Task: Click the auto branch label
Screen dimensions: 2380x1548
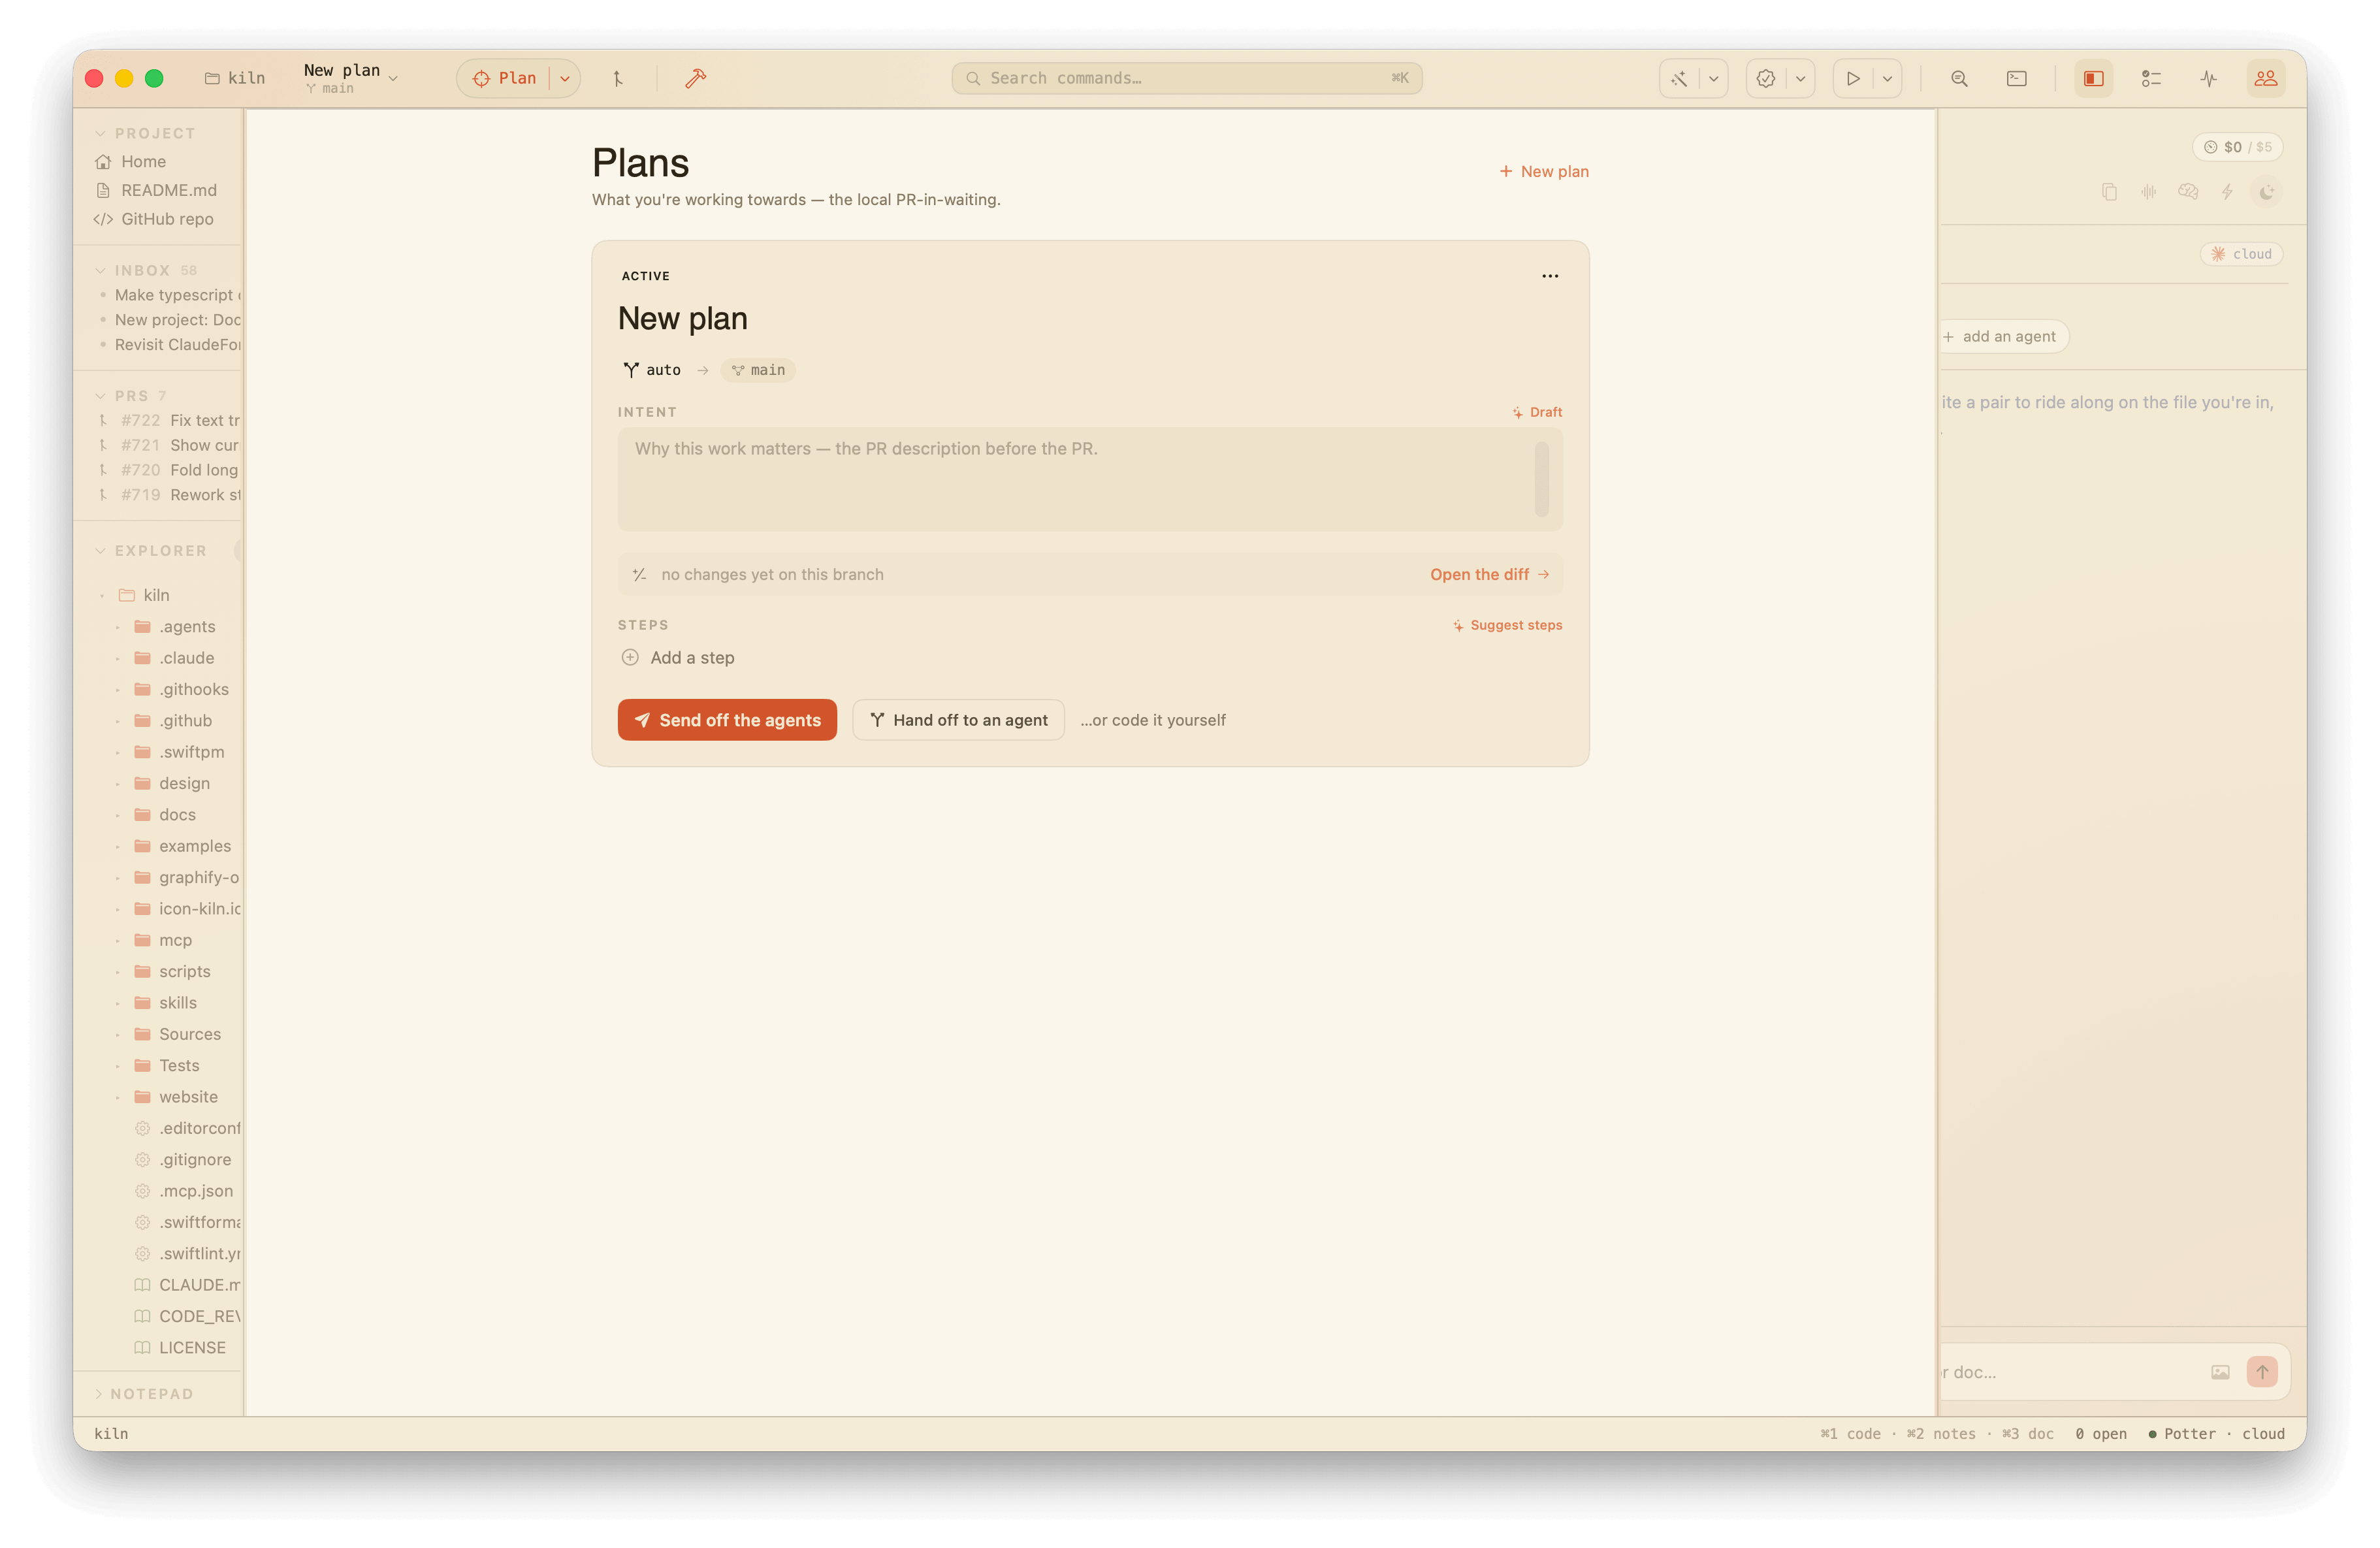Action: coord(652,370)
